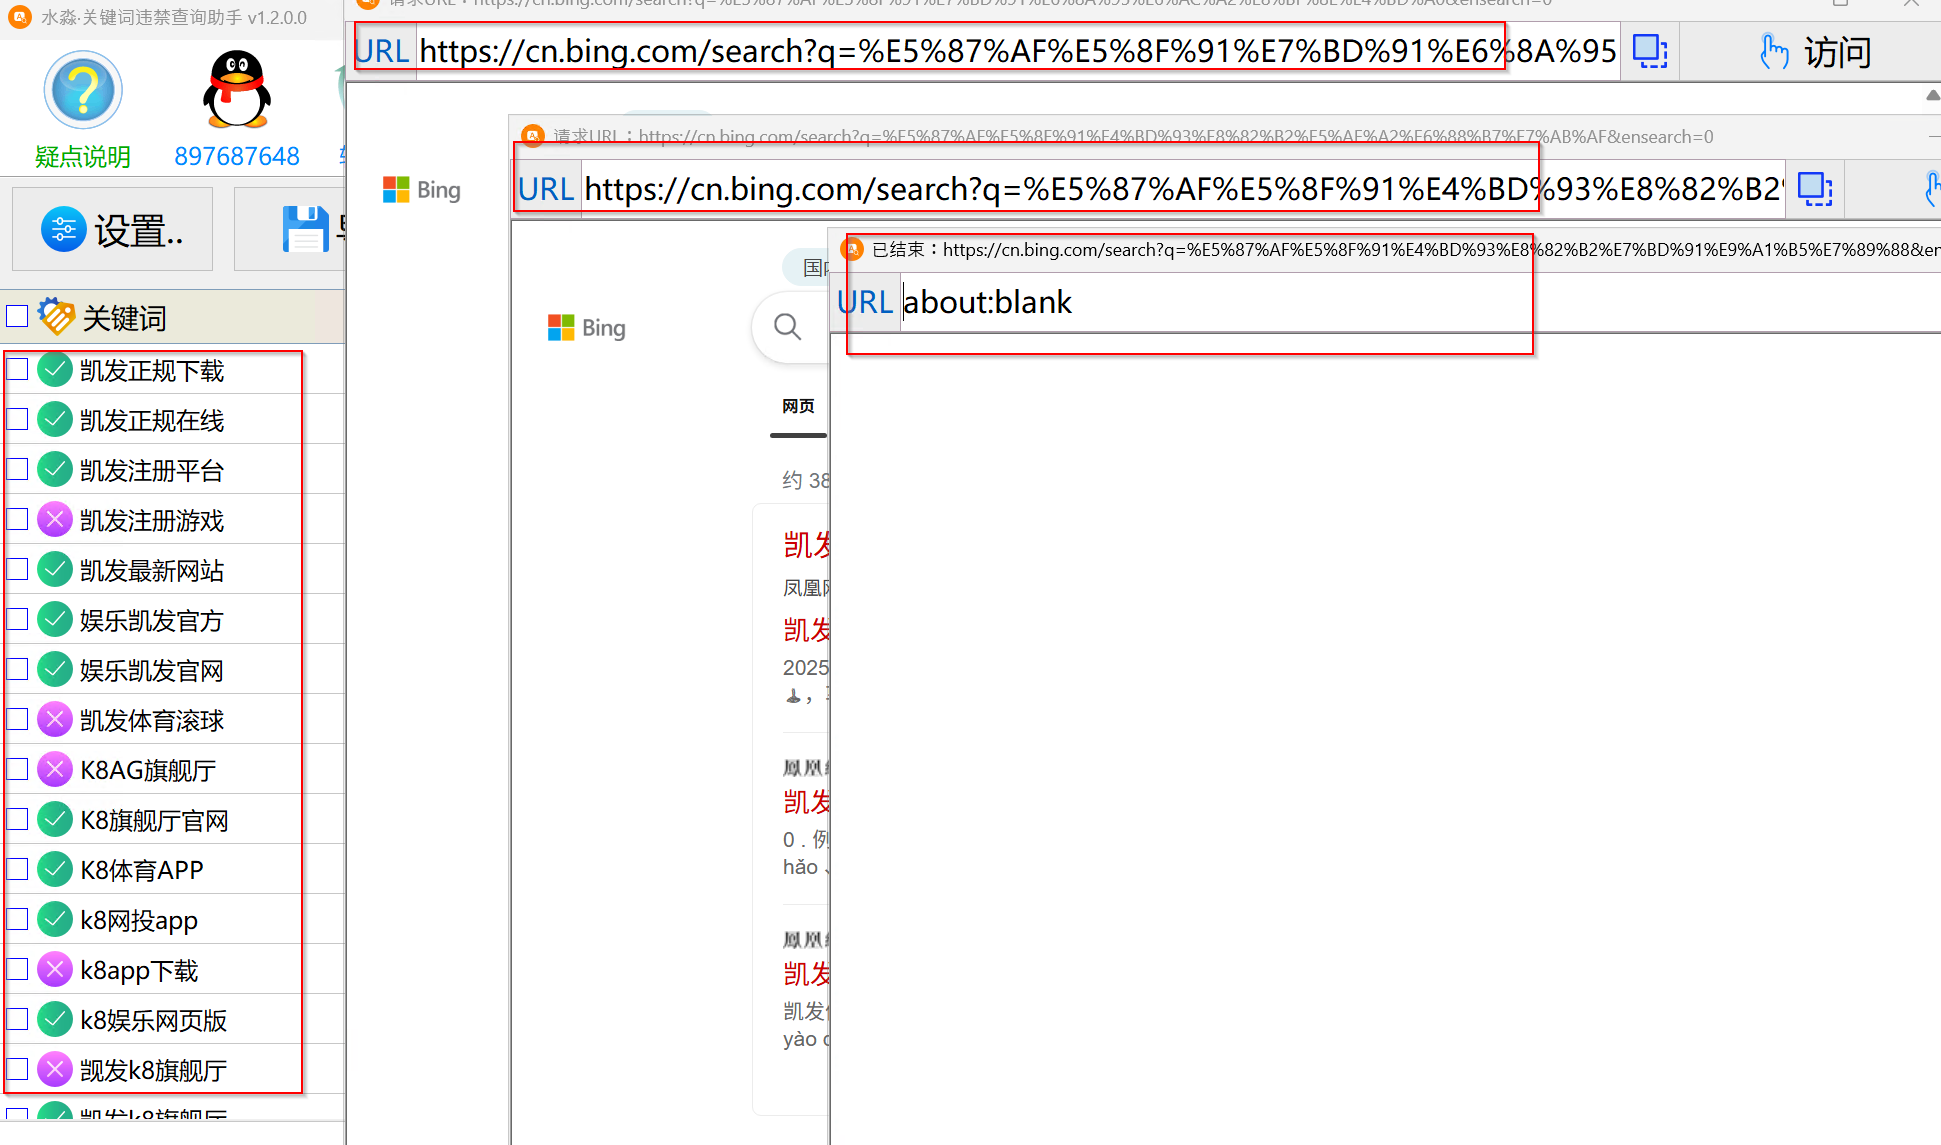Screen dimensions: 1941x1145
Task: Tick the checkbox for 娱乐凯发官网
Action: [17, 670]
